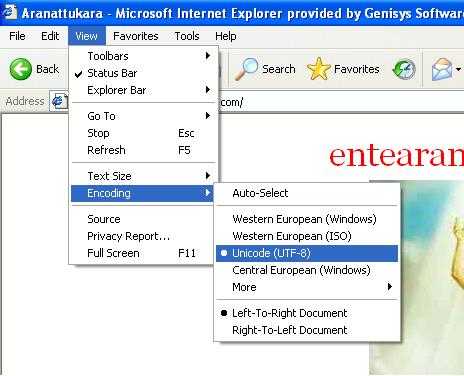Click the Mail envelope icon
The image size is (464, 376).
pyautogui.click(x=442, y=69)
